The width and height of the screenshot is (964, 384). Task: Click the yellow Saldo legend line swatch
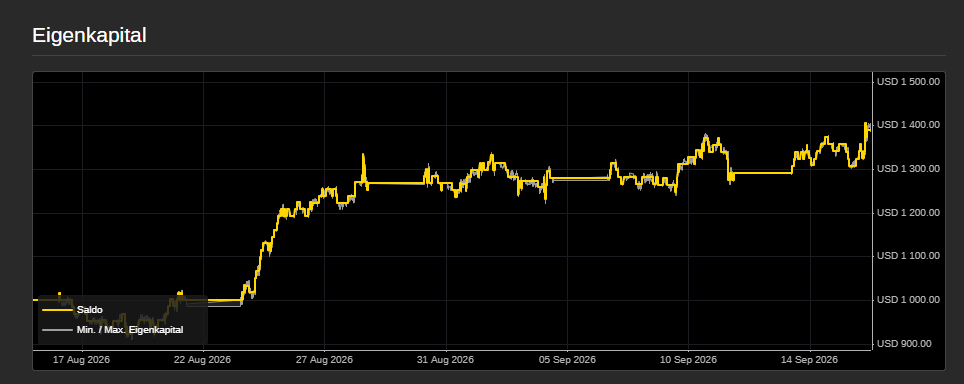(57, 310)
